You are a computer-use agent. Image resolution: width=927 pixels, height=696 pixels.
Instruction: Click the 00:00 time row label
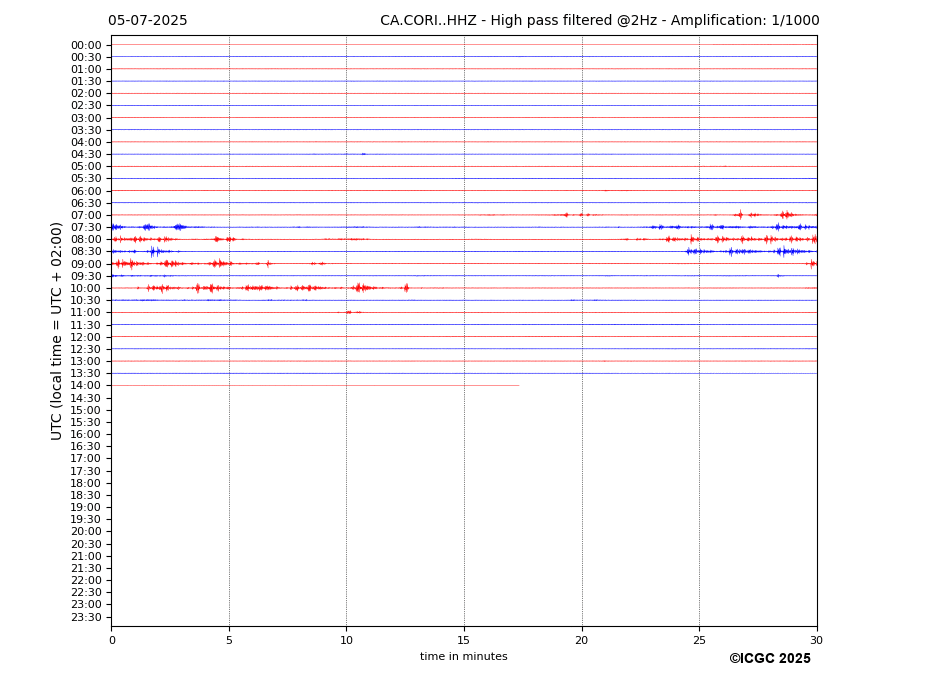pos(86,46)
